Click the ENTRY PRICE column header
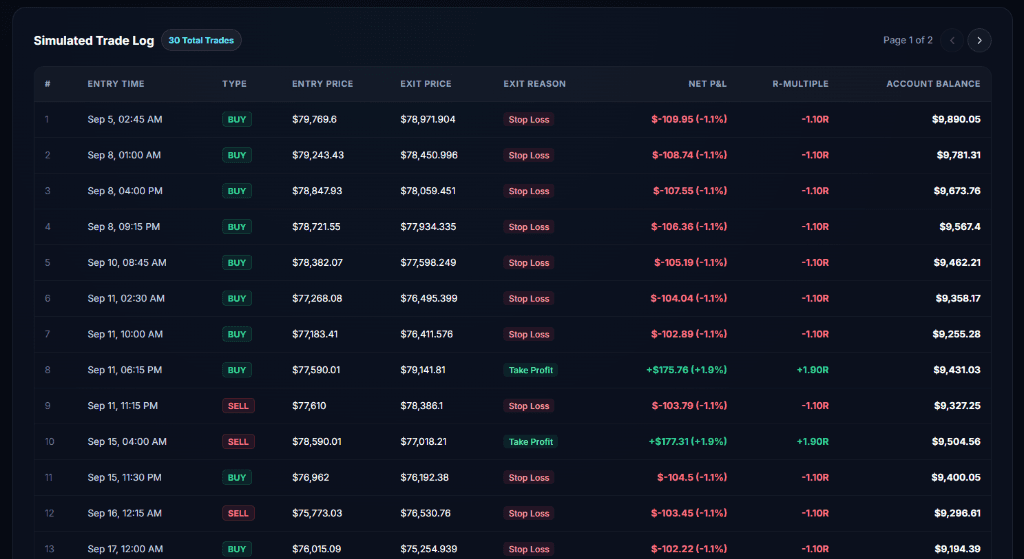 pyautogui.click(x=323, y=84)
